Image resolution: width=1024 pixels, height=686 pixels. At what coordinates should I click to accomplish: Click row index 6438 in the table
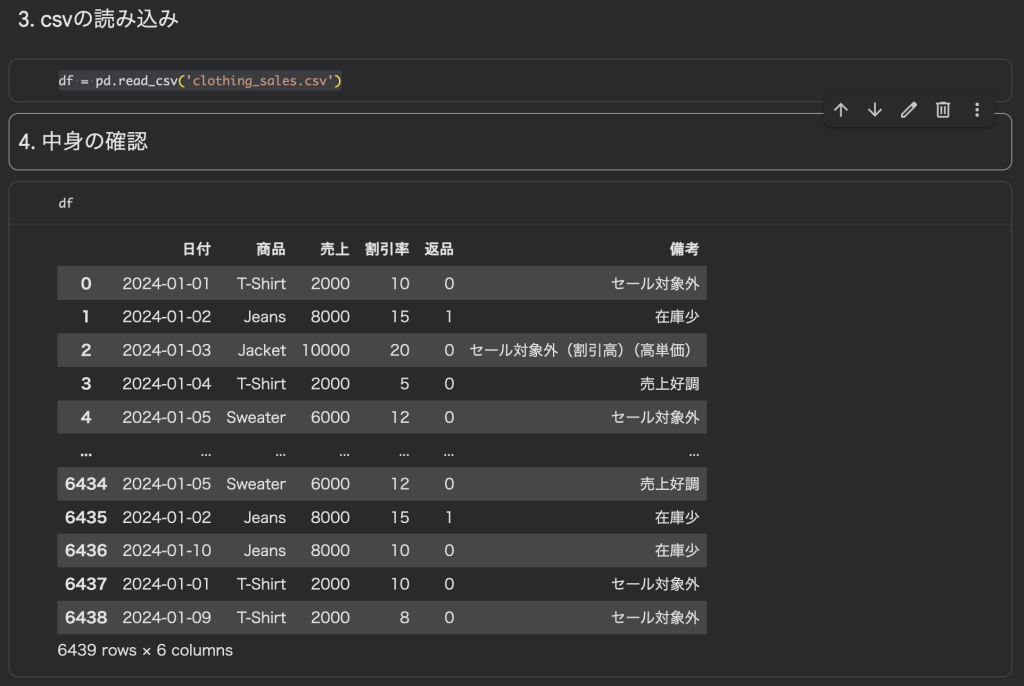click(85, 618)
